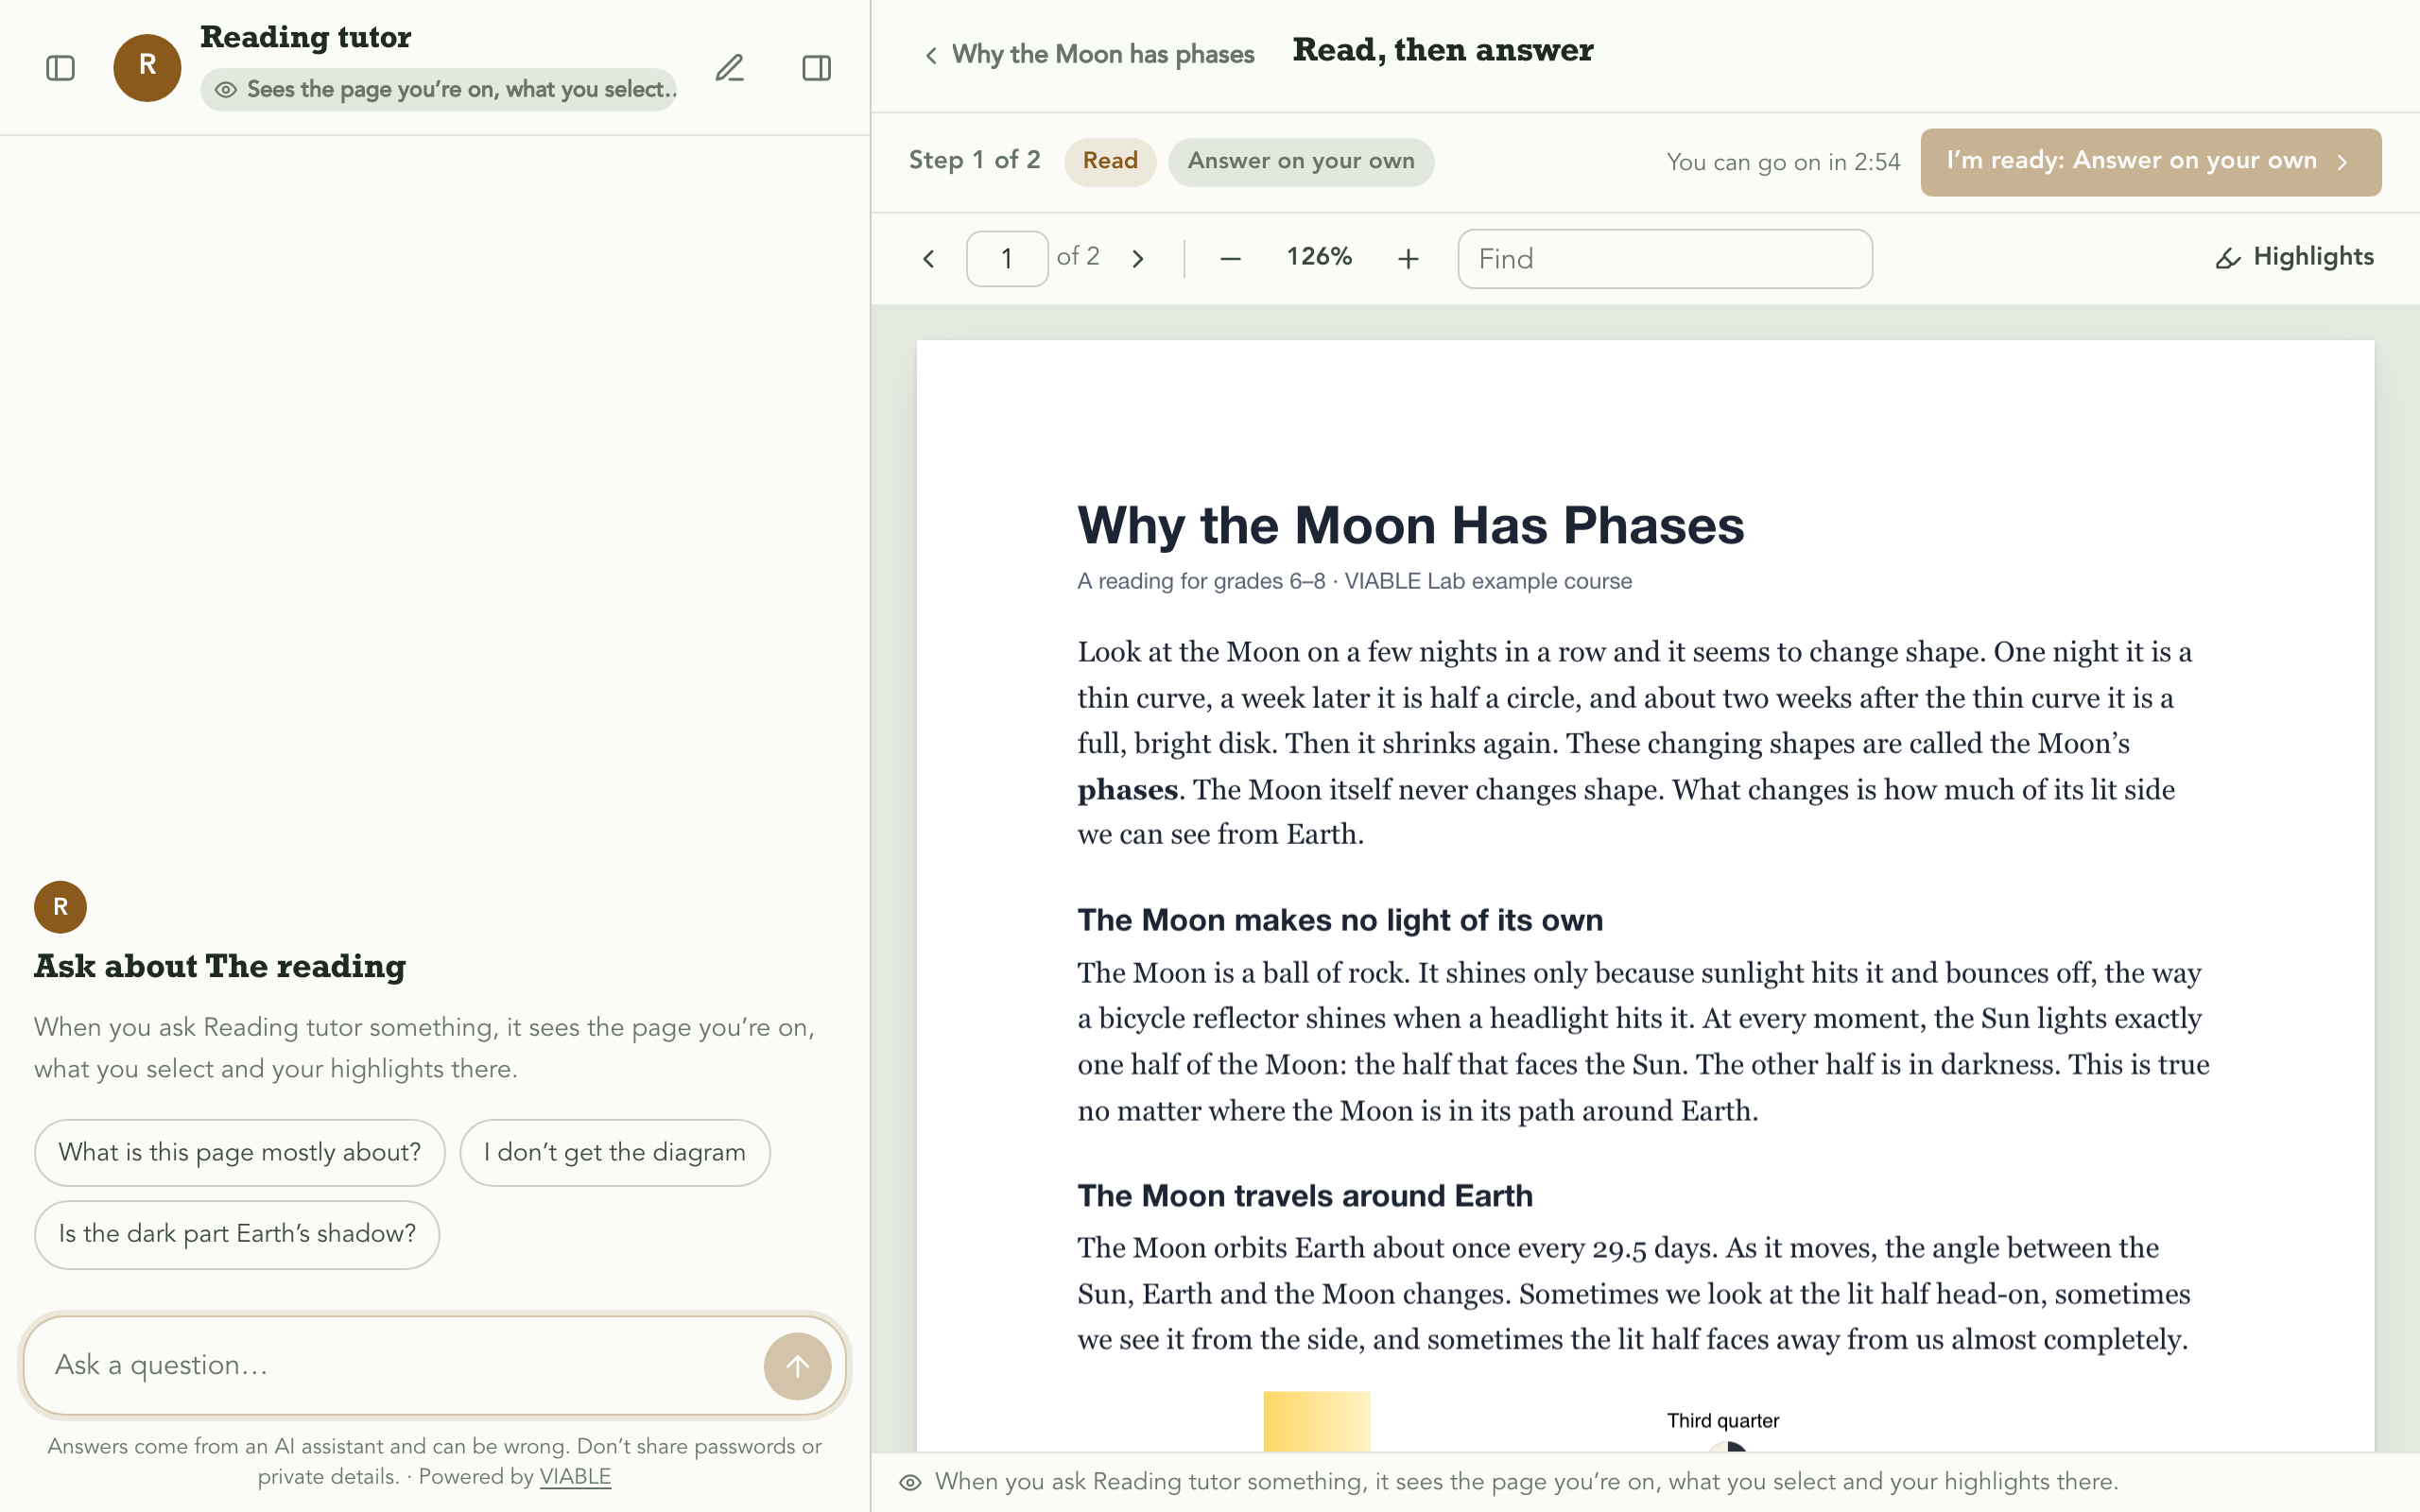The height and width of the screenshot is (1512, 2420).
Task: Click the 126% zoom level
Action: coord(1319,257)
